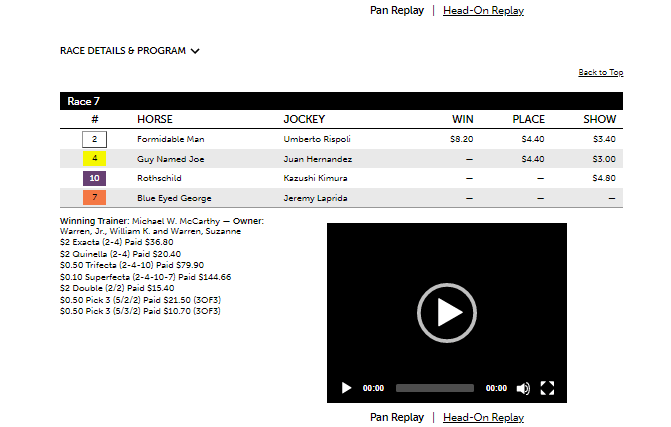Play the race video with center play button

(446, 313)
